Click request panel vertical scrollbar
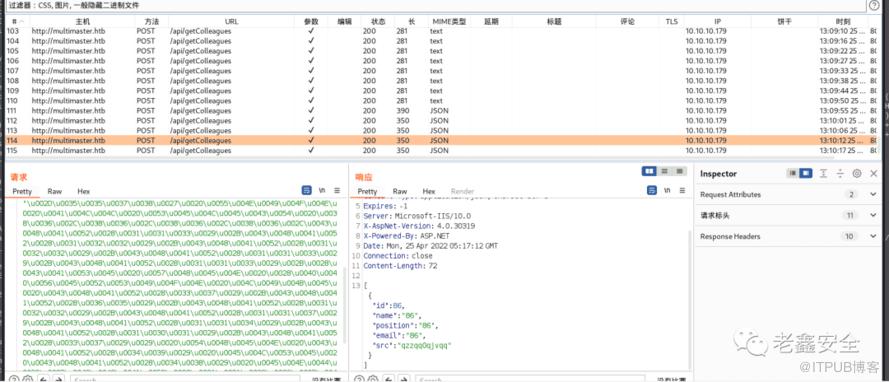This screenshot has height=382, width=889. pos(345,306)
